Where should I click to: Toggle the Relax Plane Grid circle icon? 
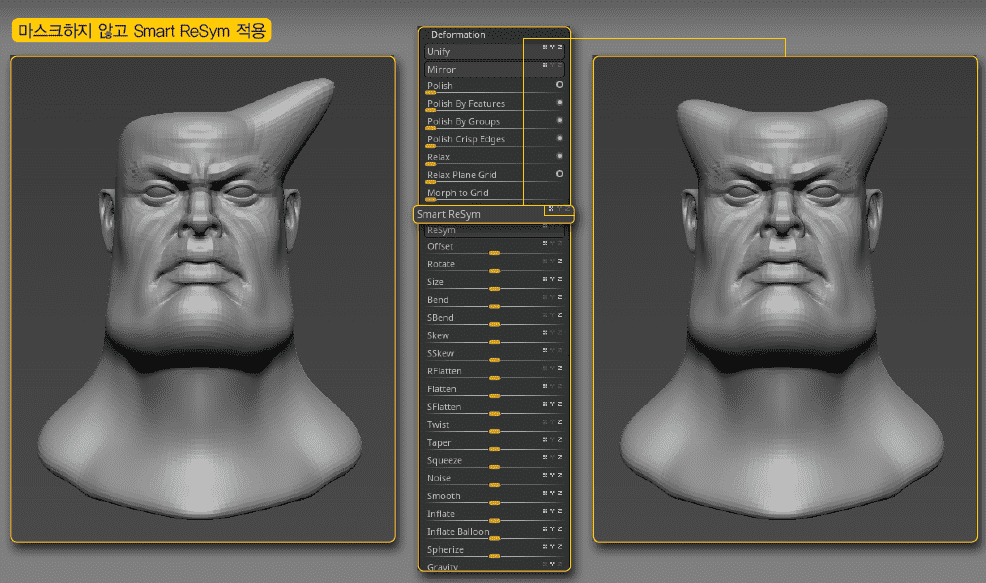[559, 174]
